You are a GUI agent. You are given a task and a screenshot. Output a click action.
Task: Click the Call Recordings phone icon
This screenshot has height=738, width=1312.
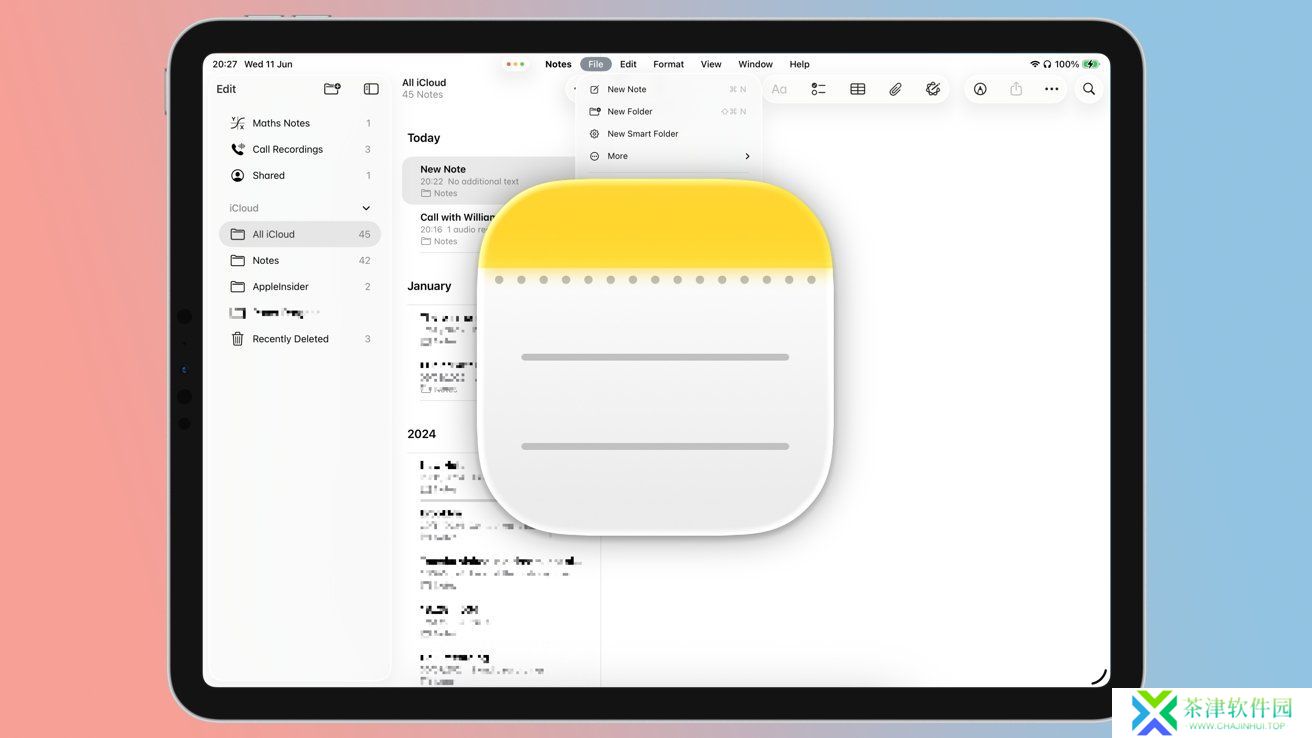click(237, 149)
